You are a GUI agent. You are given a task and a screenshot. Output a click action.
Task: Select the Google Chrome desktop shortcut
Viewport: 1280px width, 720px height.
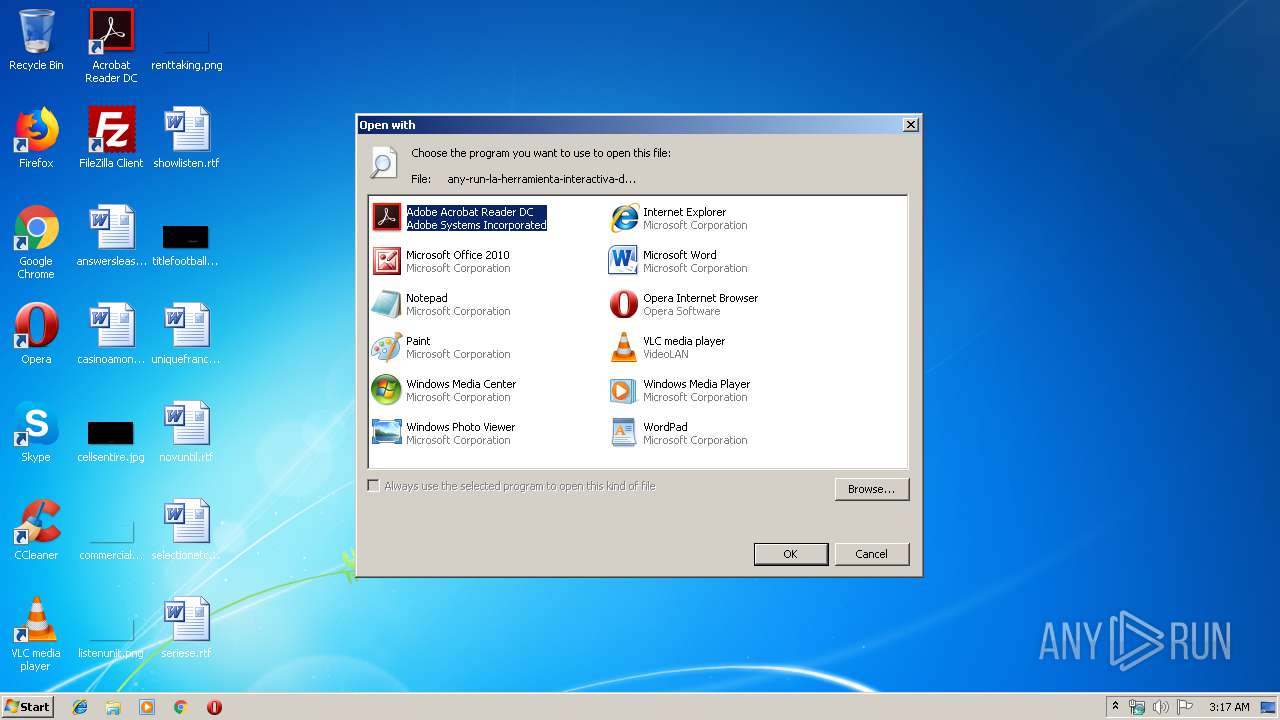[36, 243]
